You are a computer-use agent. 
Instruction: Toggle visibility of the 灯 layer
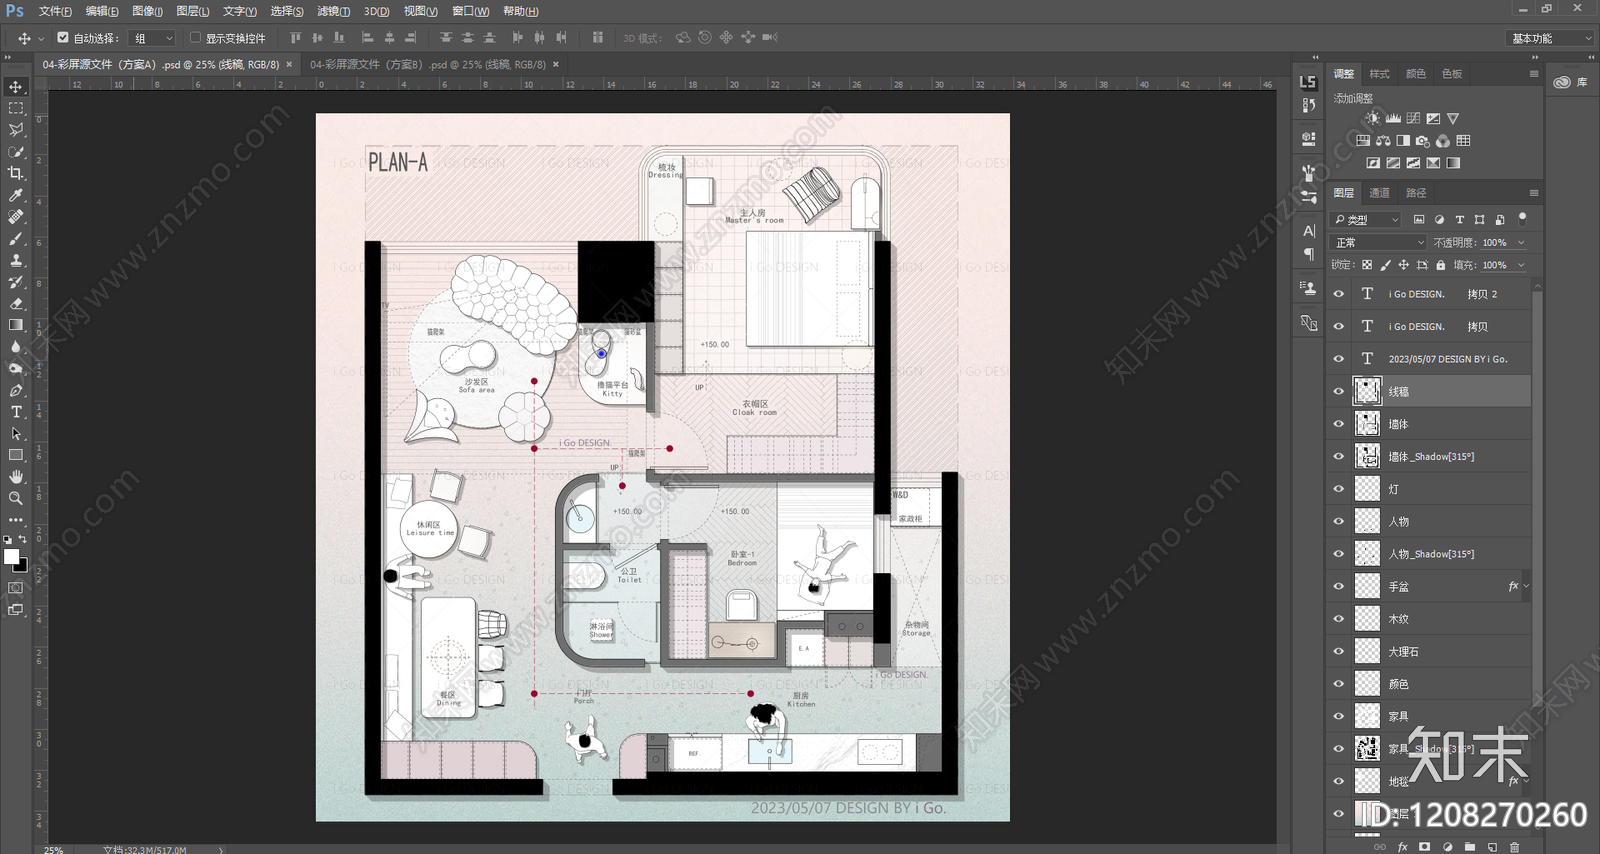(x=1338, y=489)
